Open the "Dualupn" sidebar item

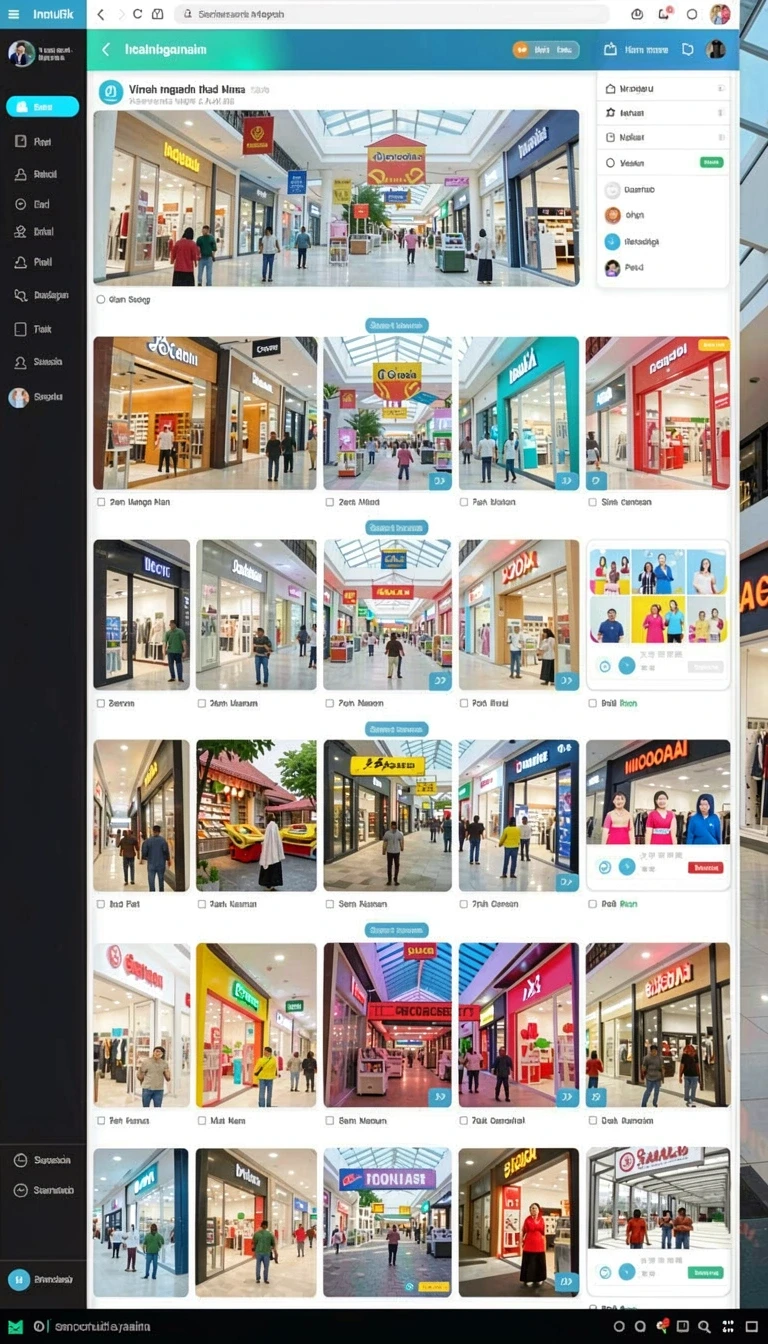[x=43, y=295]
